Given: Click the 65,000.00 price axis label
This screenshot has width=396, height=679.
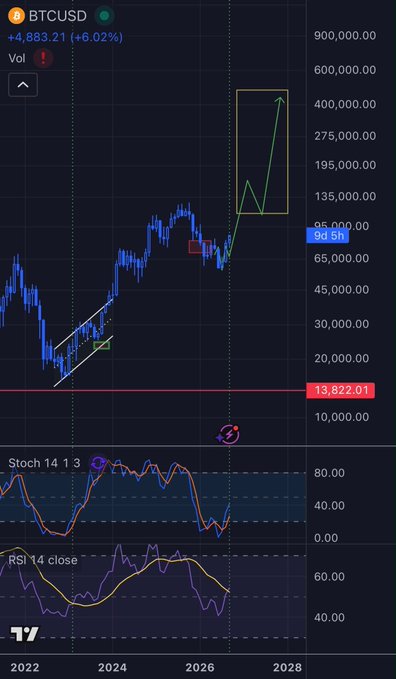Looking at the screenshot, I should point(342,258).
